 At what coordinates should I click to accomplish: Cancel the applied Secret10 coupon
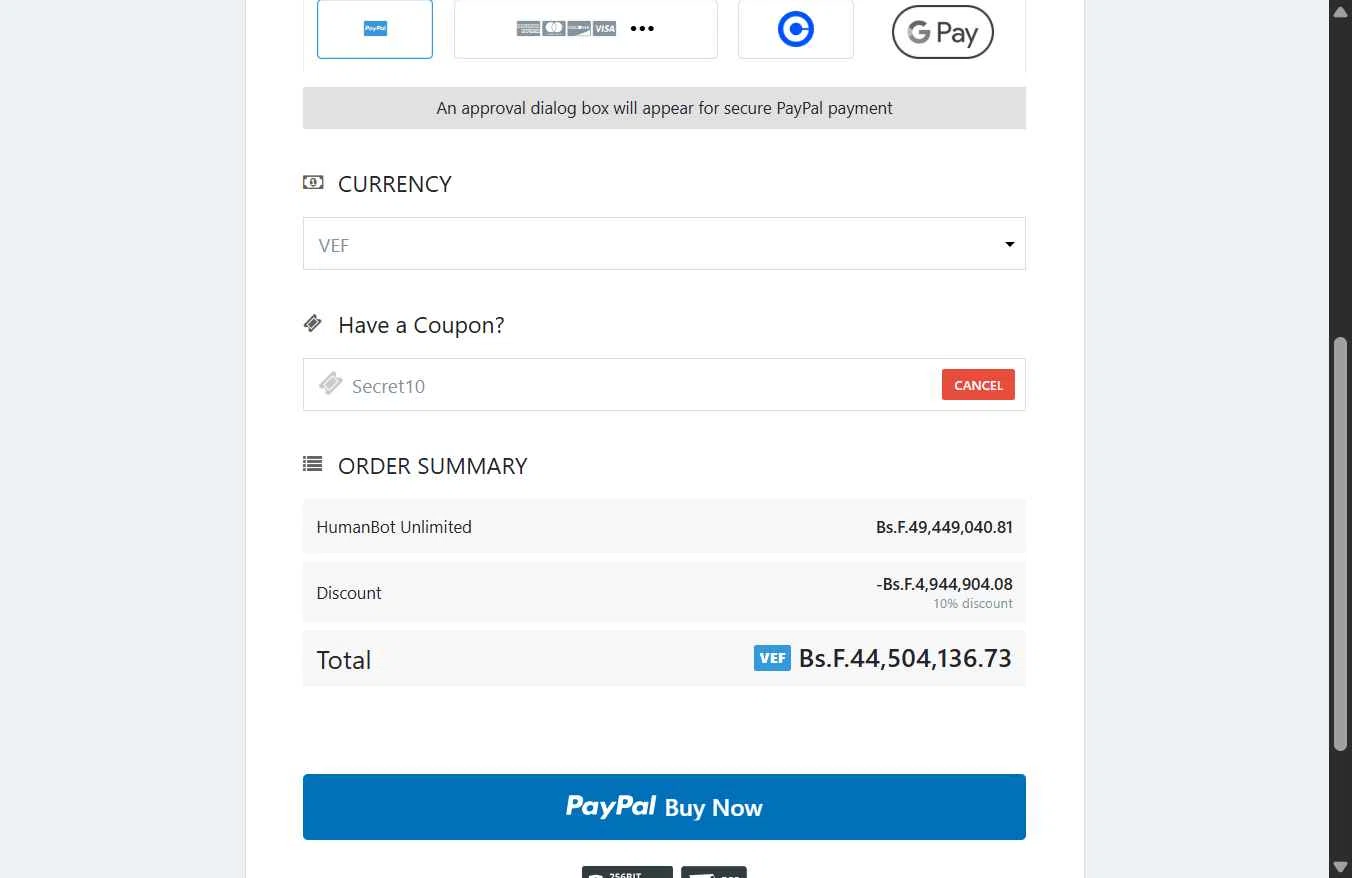click(x=978, y=385)
